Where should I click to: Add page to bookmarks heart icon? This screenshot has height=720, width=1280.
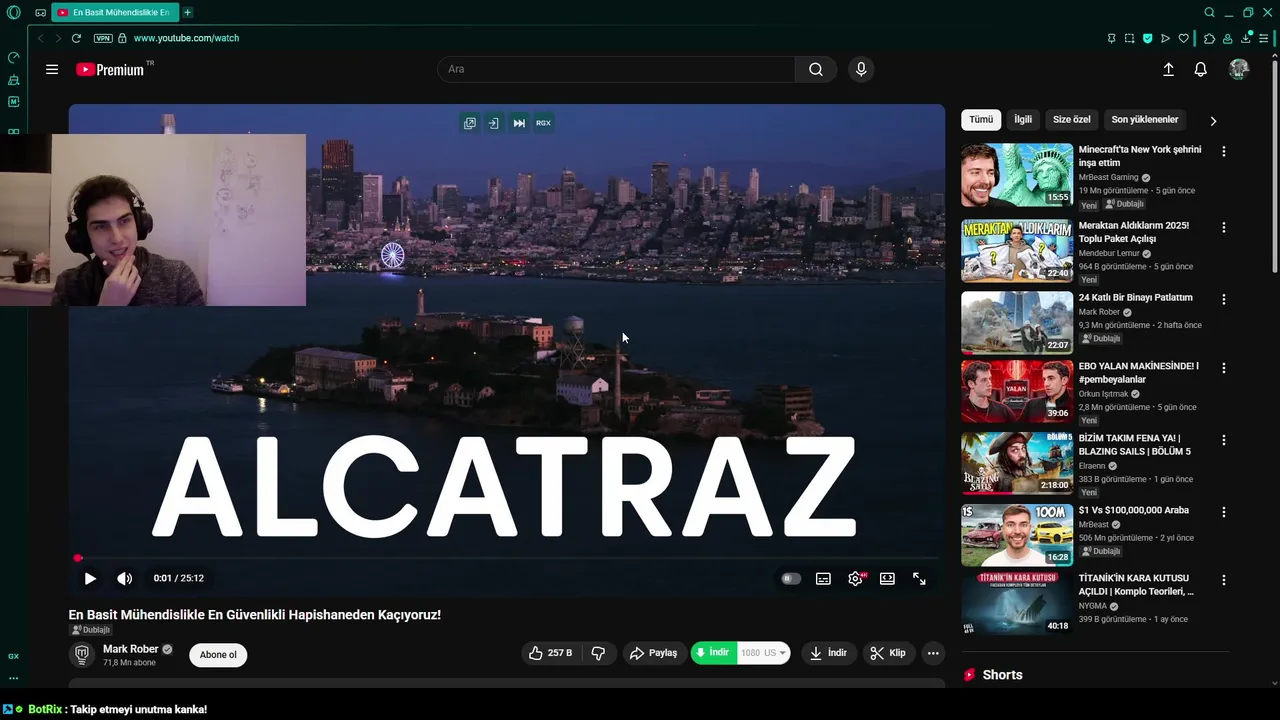click(x=1184, y=38)
